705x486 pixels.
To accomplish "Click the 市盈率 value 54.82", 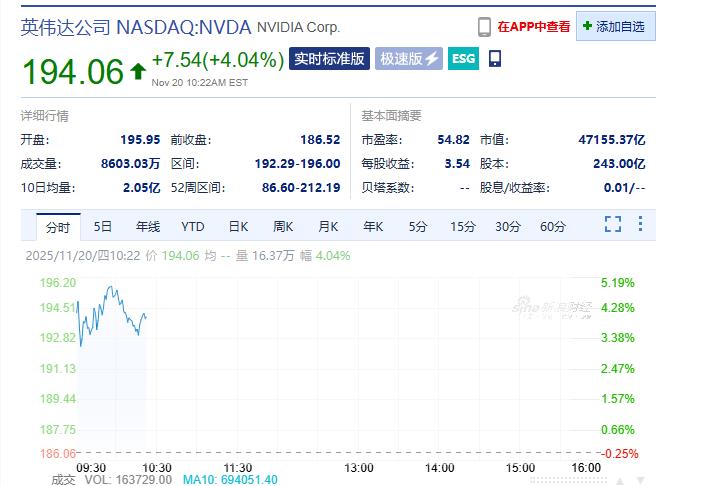I will [x=454, y=140].
